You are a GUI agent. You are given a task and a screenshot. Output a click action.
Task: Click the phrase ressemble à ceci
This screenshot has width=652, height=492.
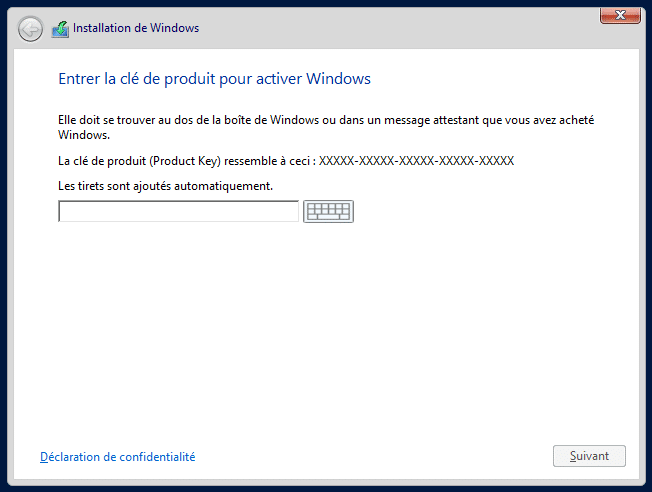pos(267,161)
